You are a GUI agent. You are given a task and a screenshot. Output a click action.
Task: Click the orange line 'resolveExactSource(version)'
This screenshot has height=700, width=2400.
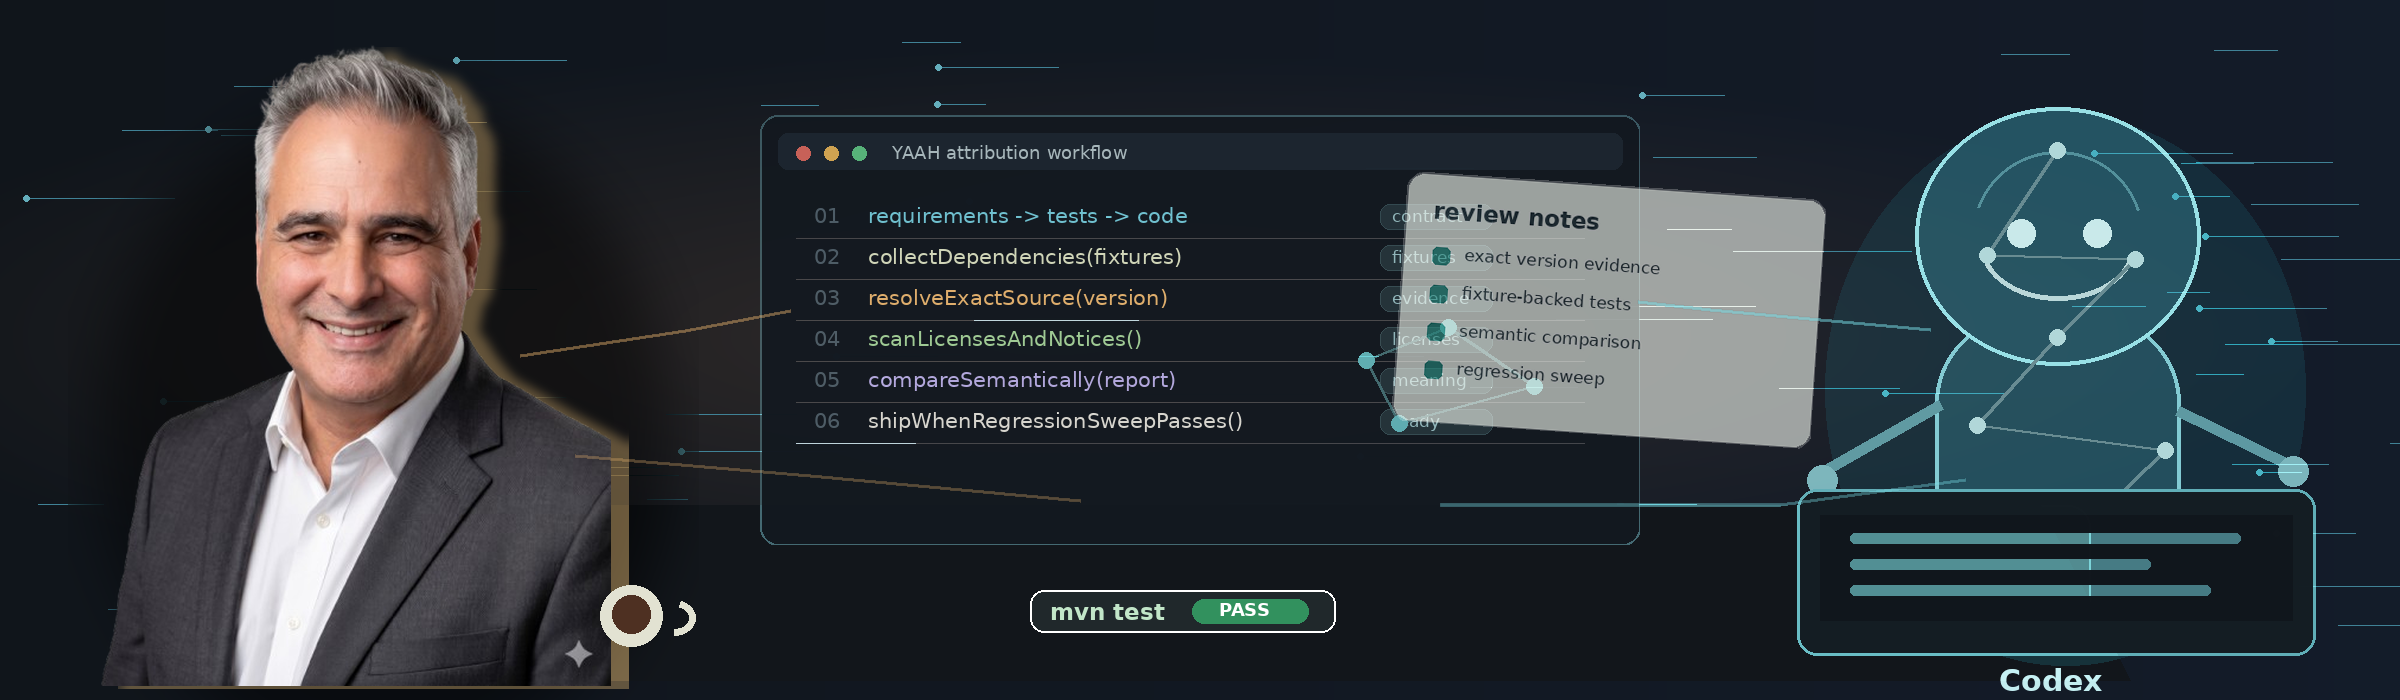tap(1017, 298)
